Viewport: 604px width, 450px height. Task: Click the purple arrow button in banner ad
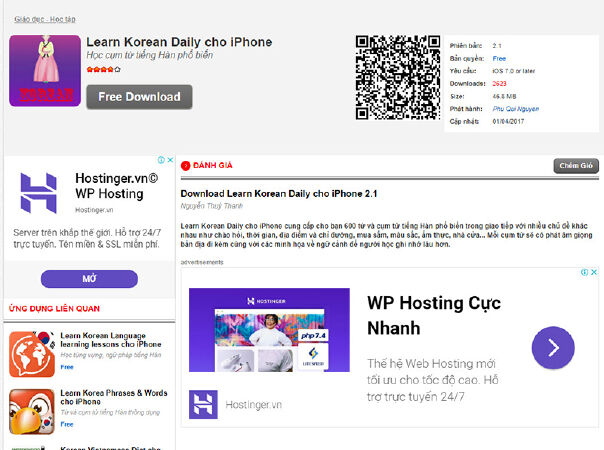coord(553,348)
